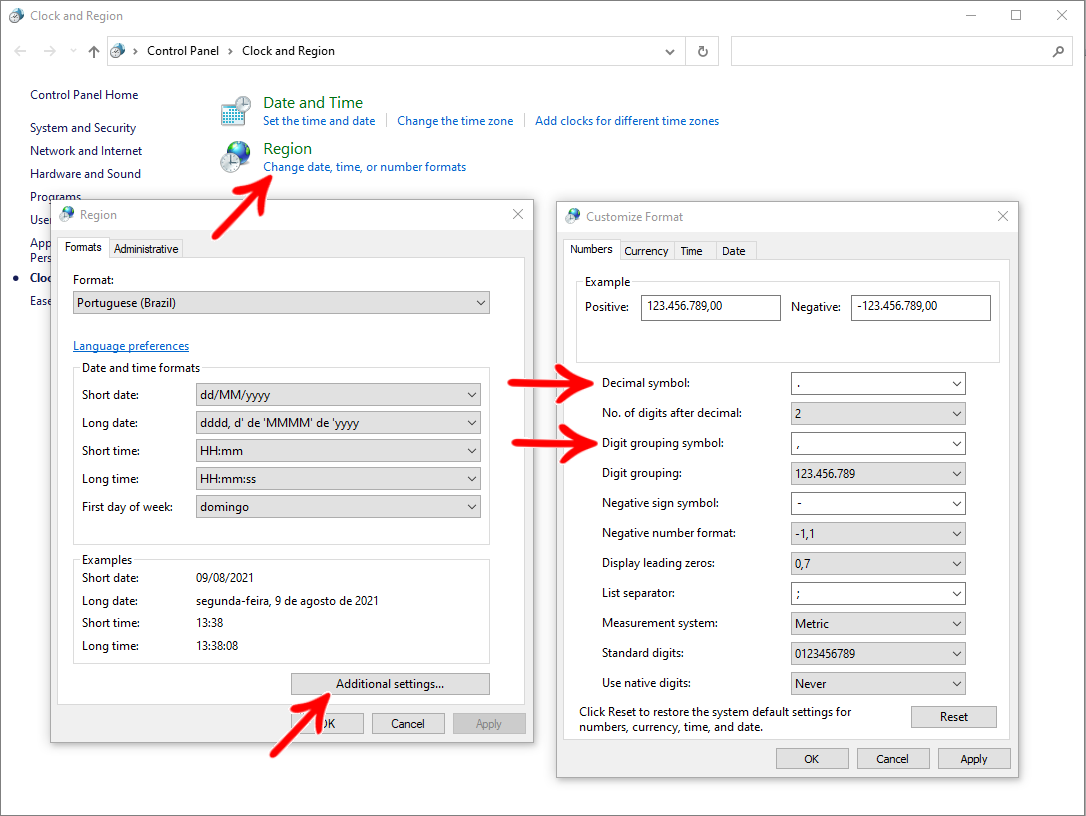Click the Region globe icon
Screen dimensions: 1086x816
(x=235, y=157)
